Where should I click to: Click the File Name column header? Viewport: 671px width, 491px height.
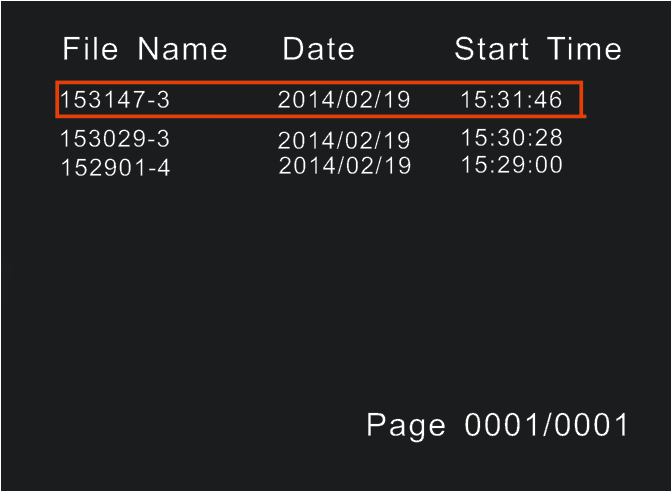click(145, 49)
